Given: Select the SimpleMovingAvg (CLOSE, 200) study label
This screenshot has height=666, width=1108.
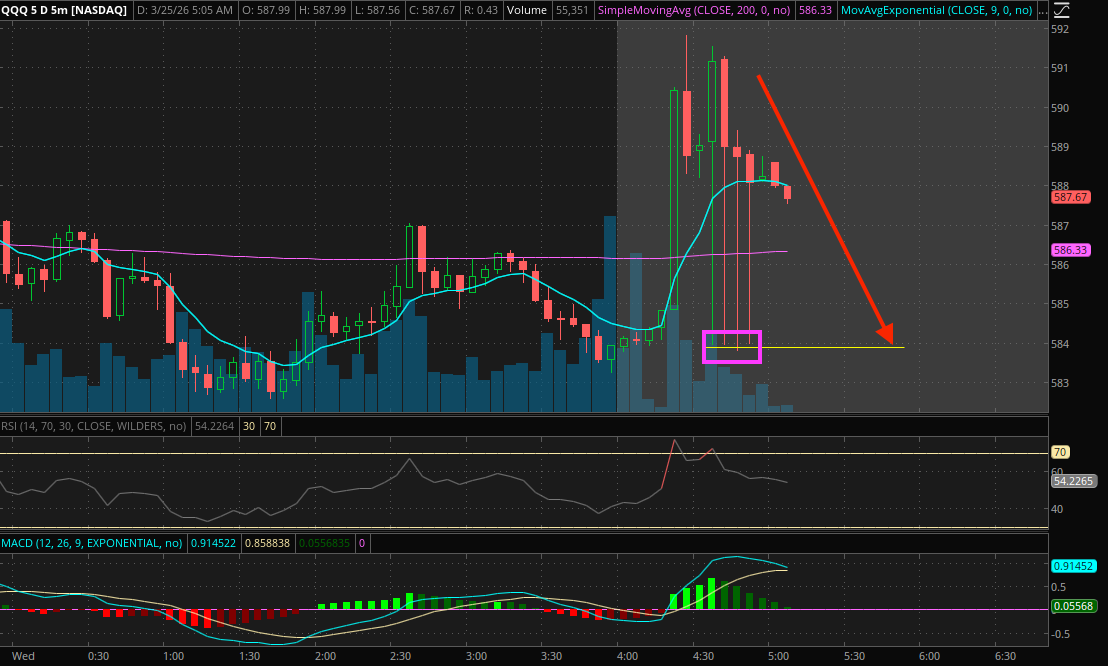Looking at the screenshot, I should tap(694, 11).
